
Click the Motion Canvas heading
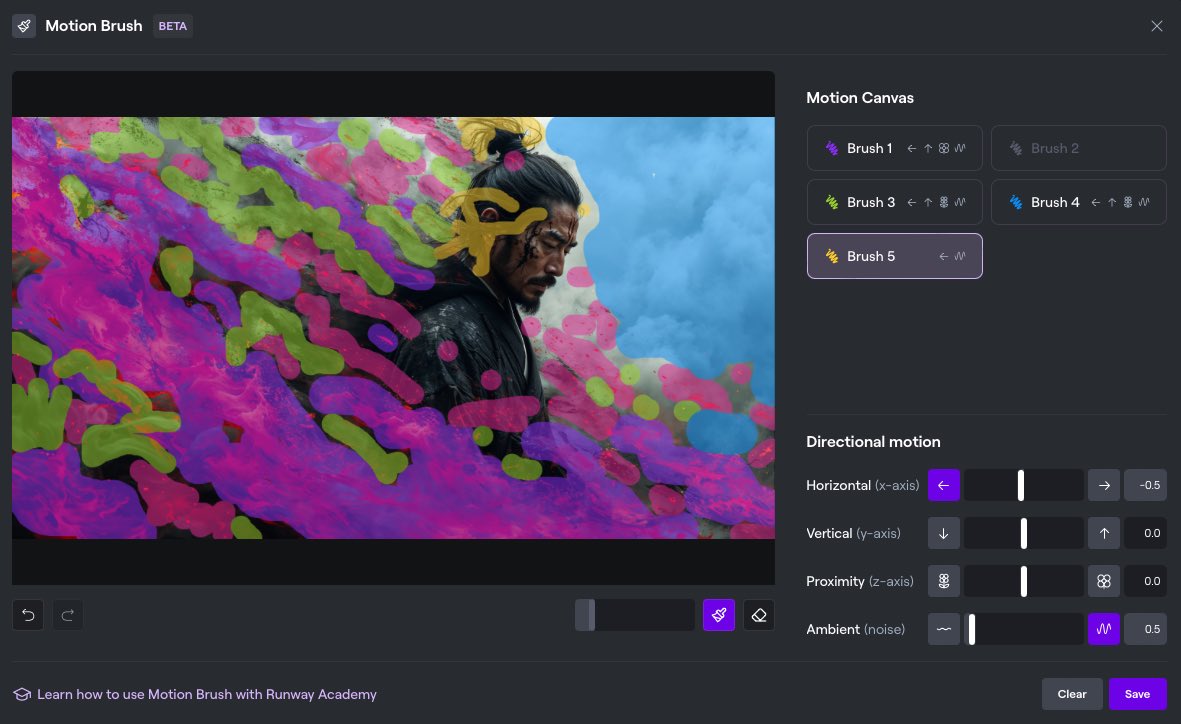point(859,98)
